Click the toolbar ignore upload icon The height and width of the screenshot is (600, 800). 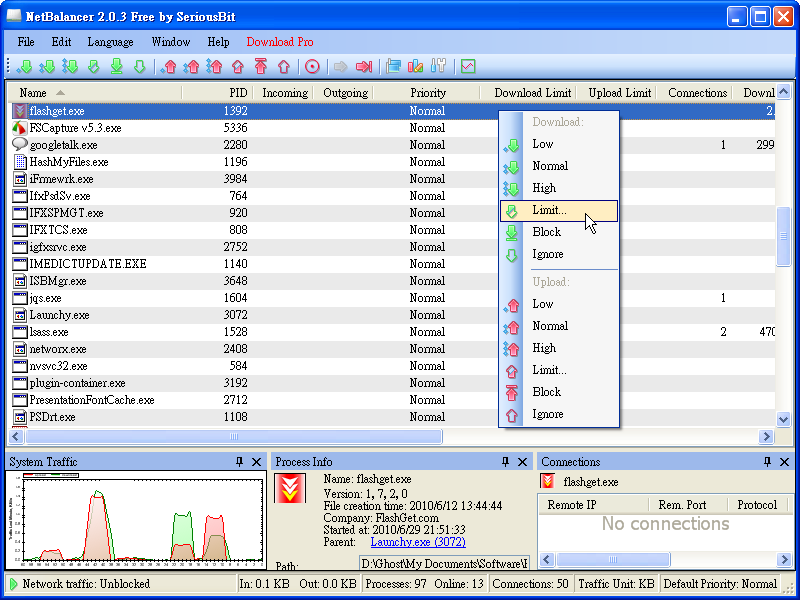point(284,66)
